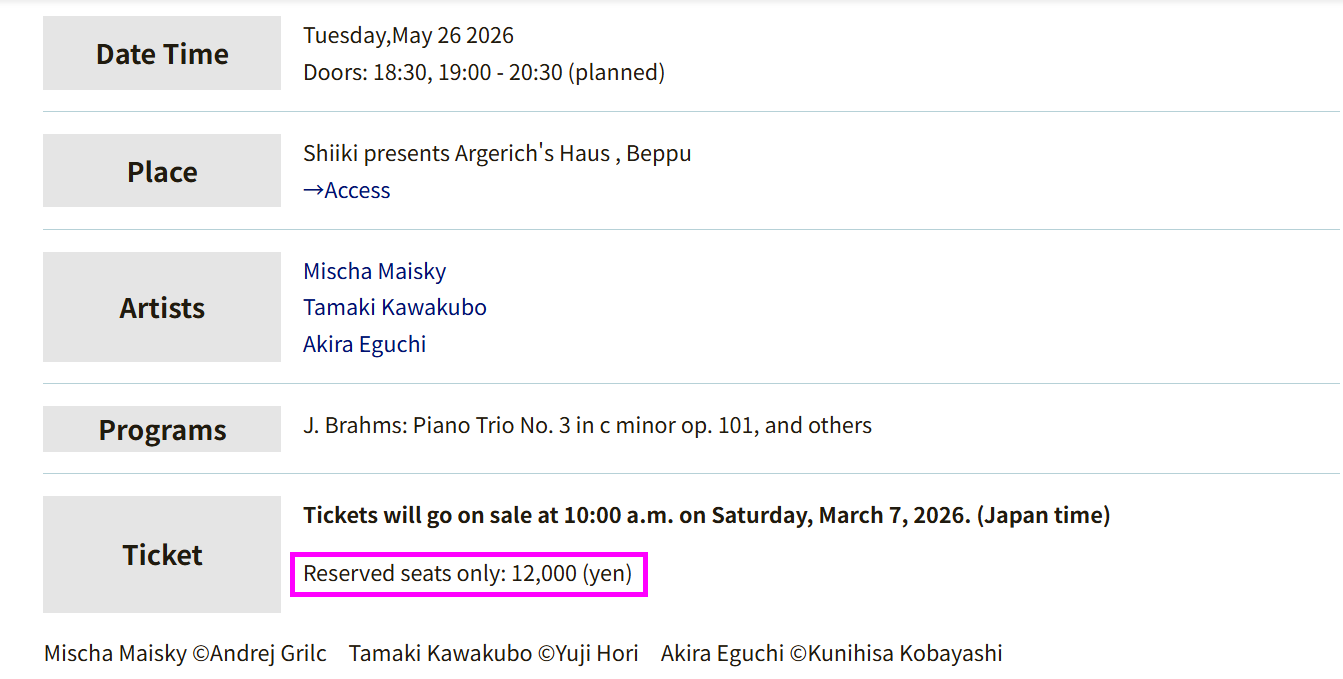Click the Shiiki presents Argerich's Haus venue text

[456, 154]
